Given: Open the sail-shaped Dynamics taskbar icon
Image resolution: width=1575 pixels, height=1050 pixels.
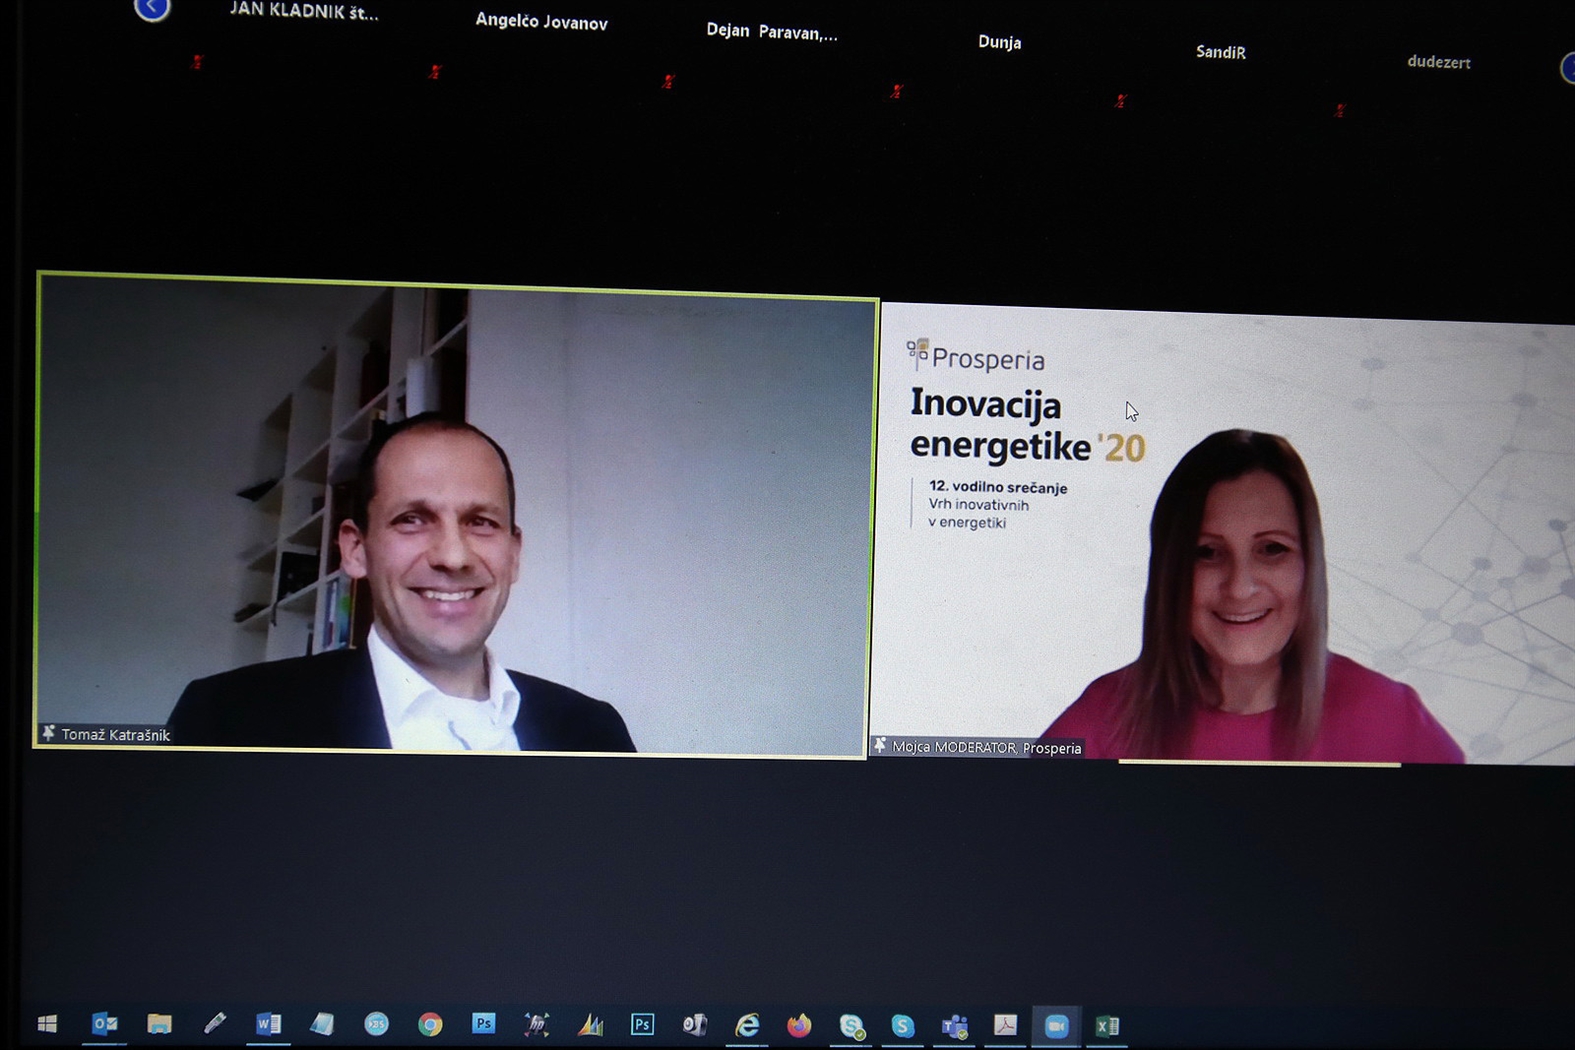Looking at the screenshot, I should [590, 1025].
